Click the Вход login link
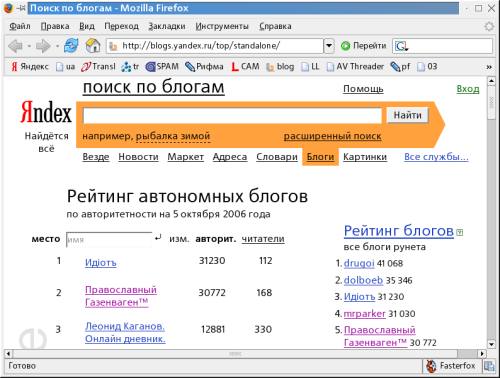The height and width of the screenshot is (378, 500). pyautogui.click(x=468, y=89)
